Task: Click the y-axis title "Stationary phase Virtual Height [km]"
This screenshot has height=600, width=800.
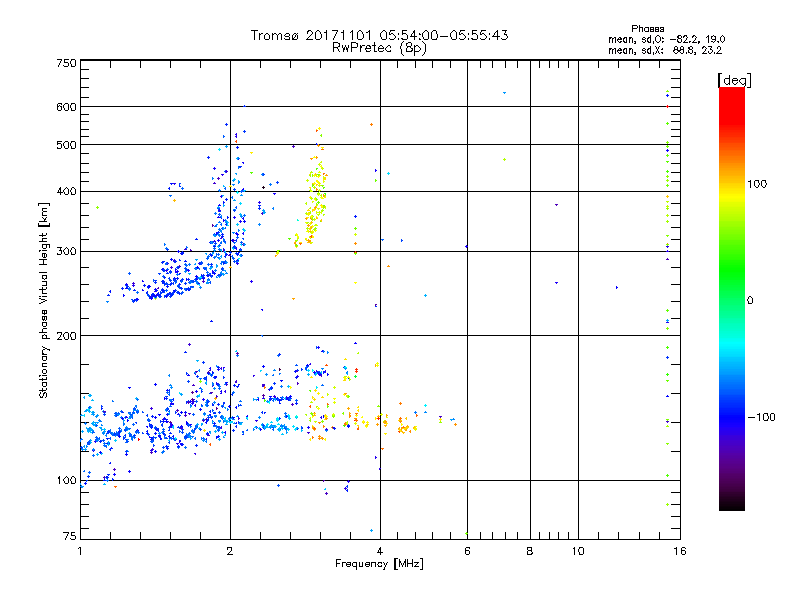Action: coord(44,300)
